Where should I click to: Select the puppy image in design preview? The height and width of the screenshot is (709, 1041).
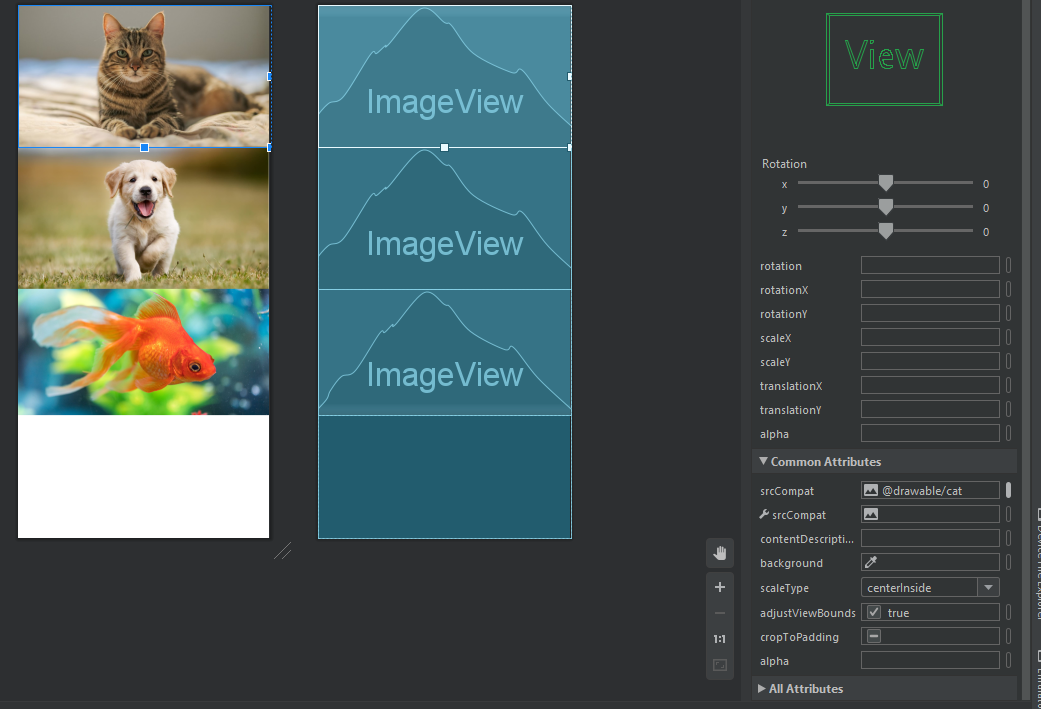click(x=144, y=219)
